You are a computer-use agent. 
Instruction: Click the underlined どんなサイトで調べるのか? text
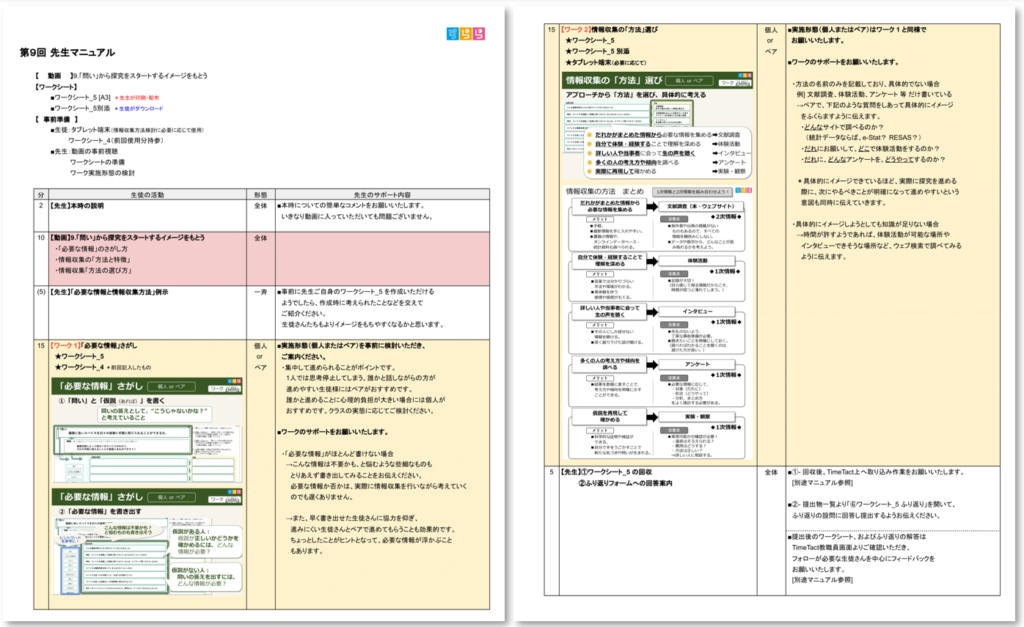844,127
